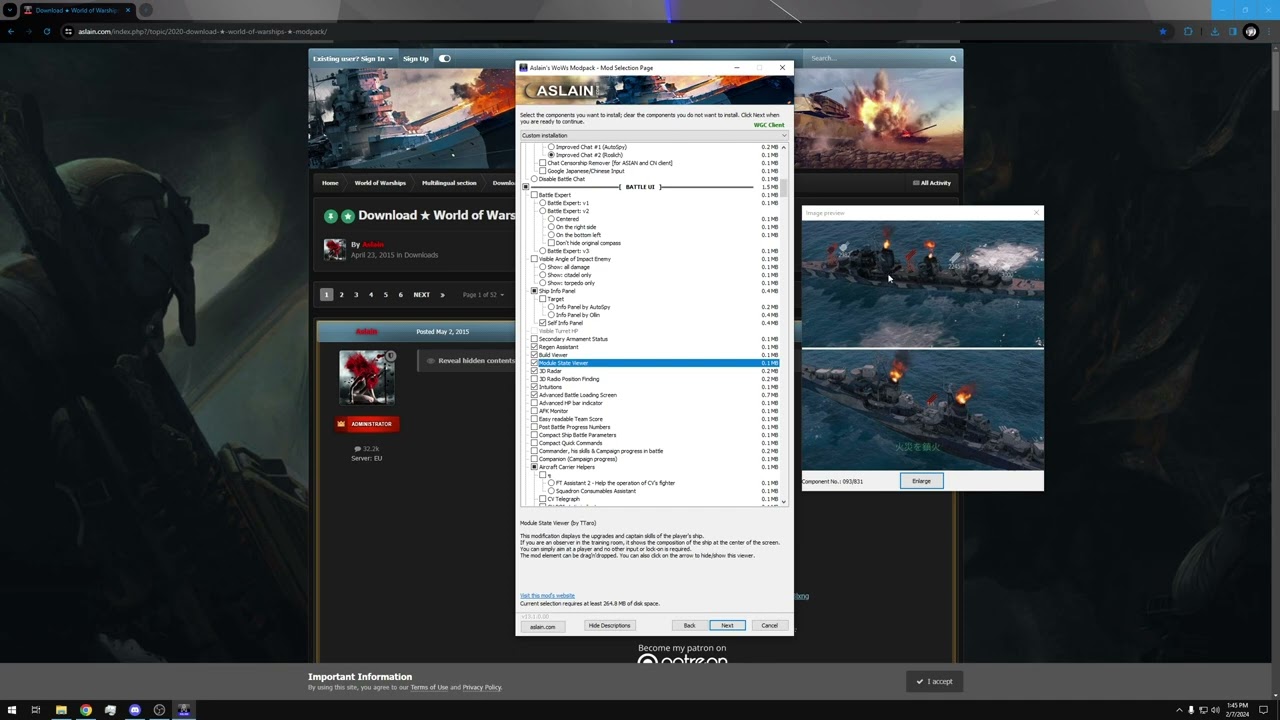Viewport: 1280px width, 720px height.
Task: Select Improved Chat #1 (AutoSpy) radio
Action: [551, 147]
